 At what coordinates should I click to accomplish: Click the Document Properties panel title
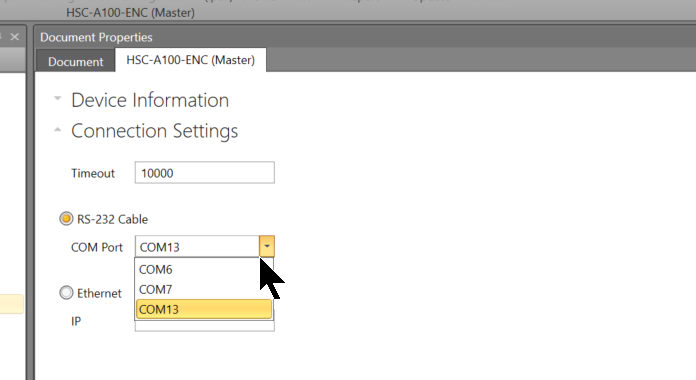click(x=96, y=37)
